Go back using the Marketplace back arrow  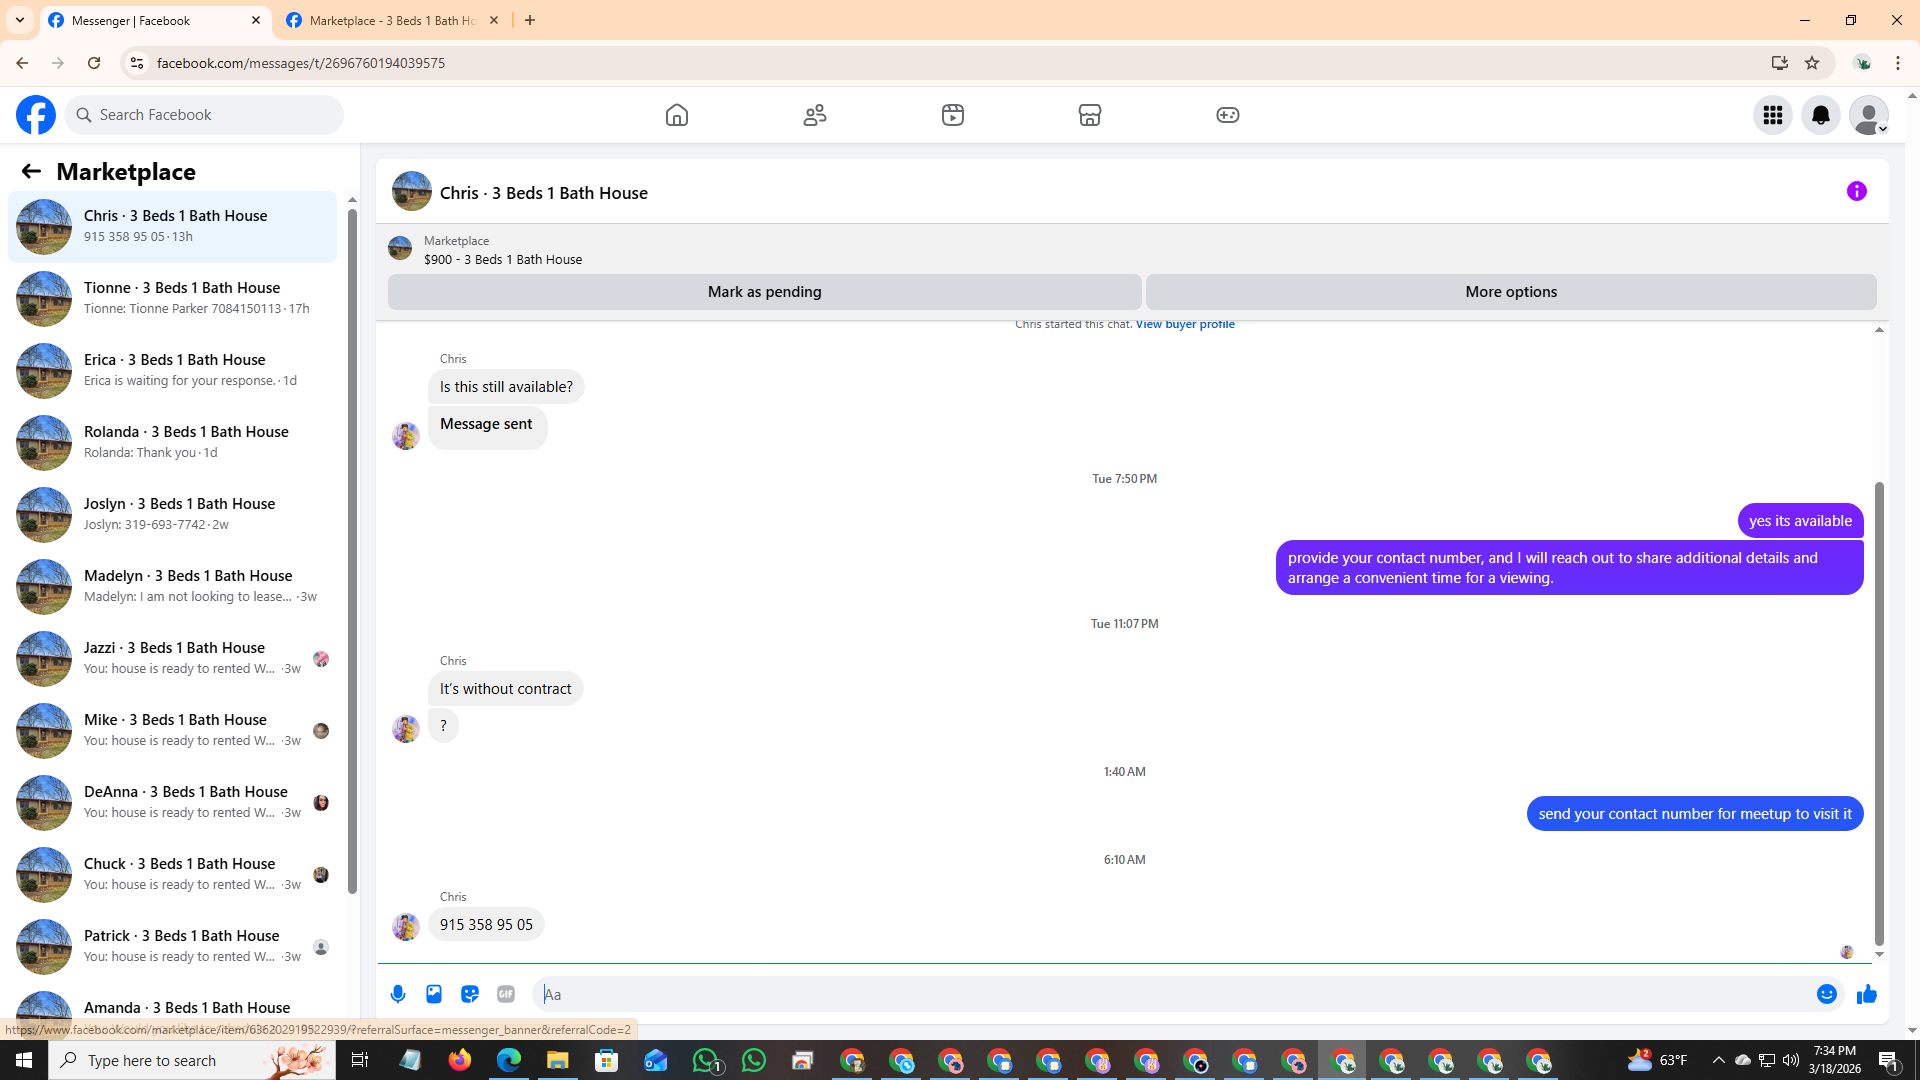point(31,171)
